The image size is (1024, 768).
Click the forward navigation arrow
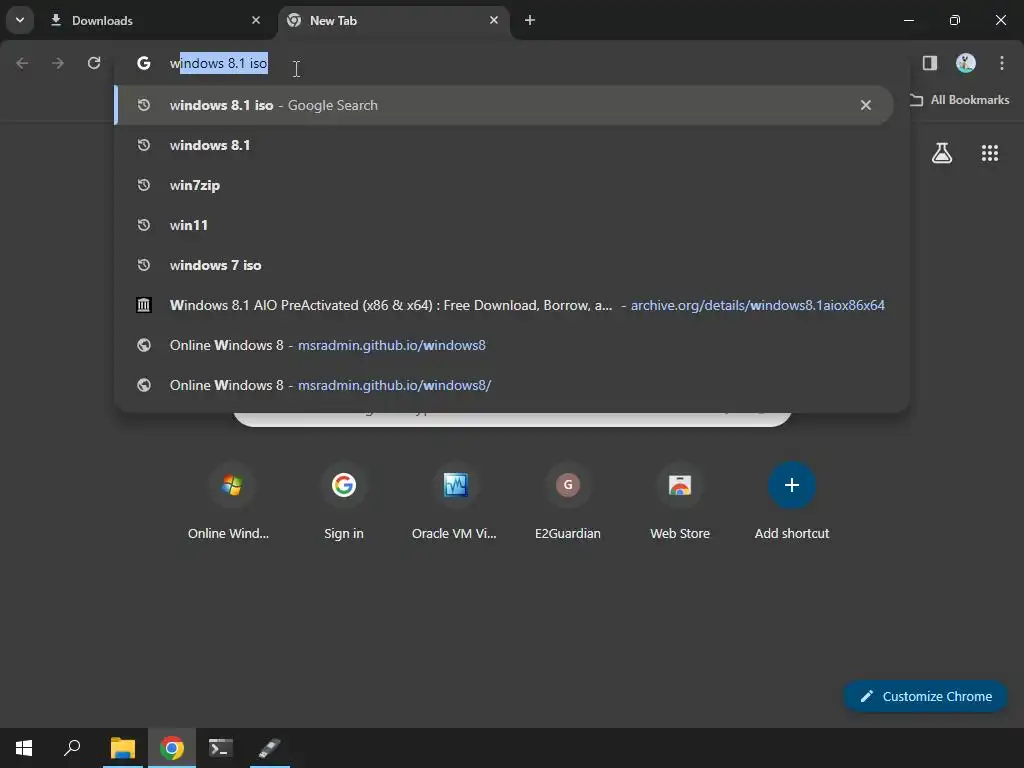click(x=58, y=63)
